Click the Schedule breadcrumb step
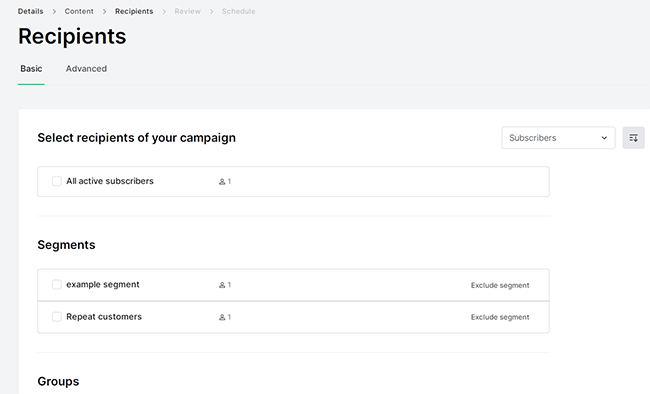This screenshot has width=650, height=394. [238, 11]
